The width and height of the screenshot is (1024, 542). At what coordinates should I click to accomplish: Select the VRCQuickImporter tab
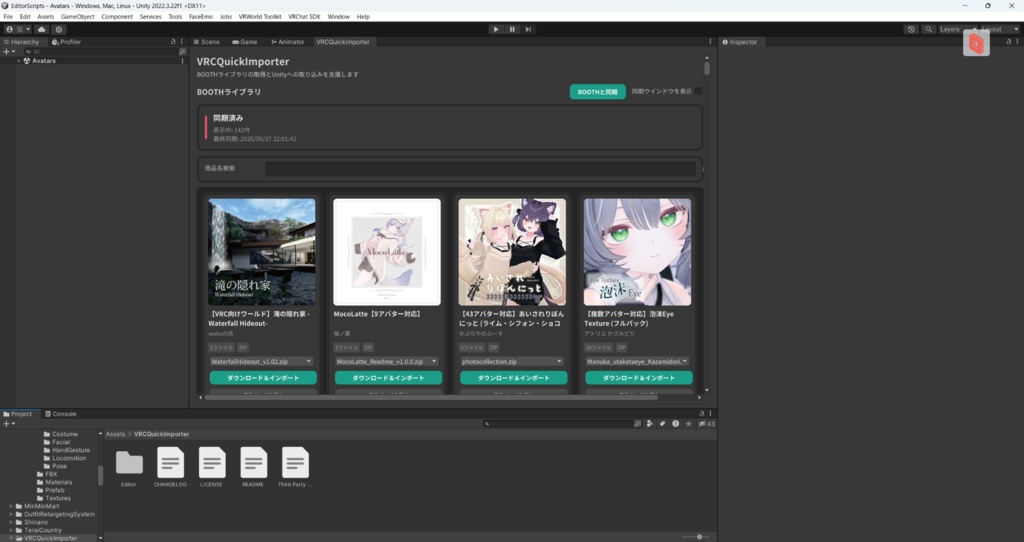click(x=343, y=42)
